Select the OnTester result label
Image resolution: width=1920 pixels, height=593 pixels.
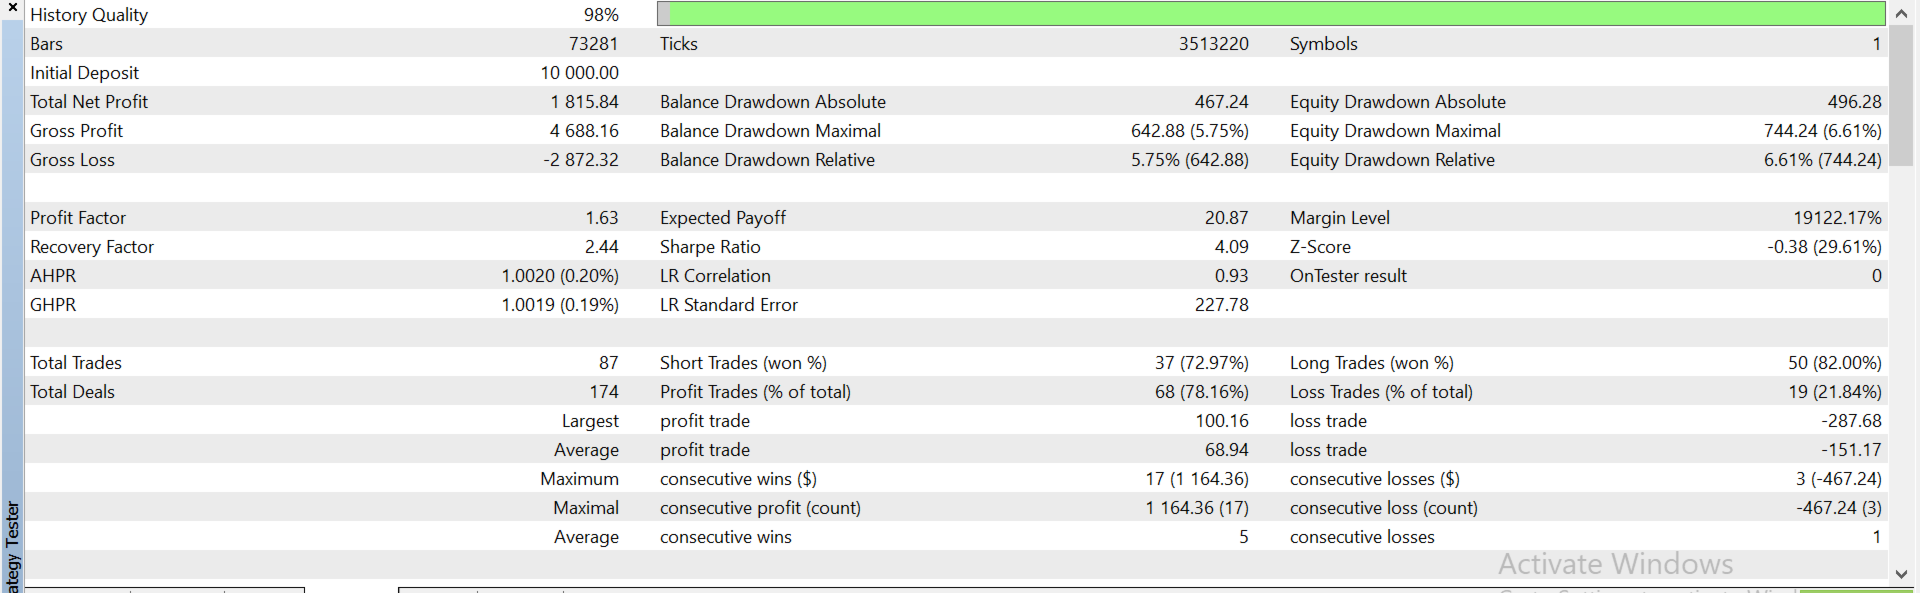point(1348,276)
